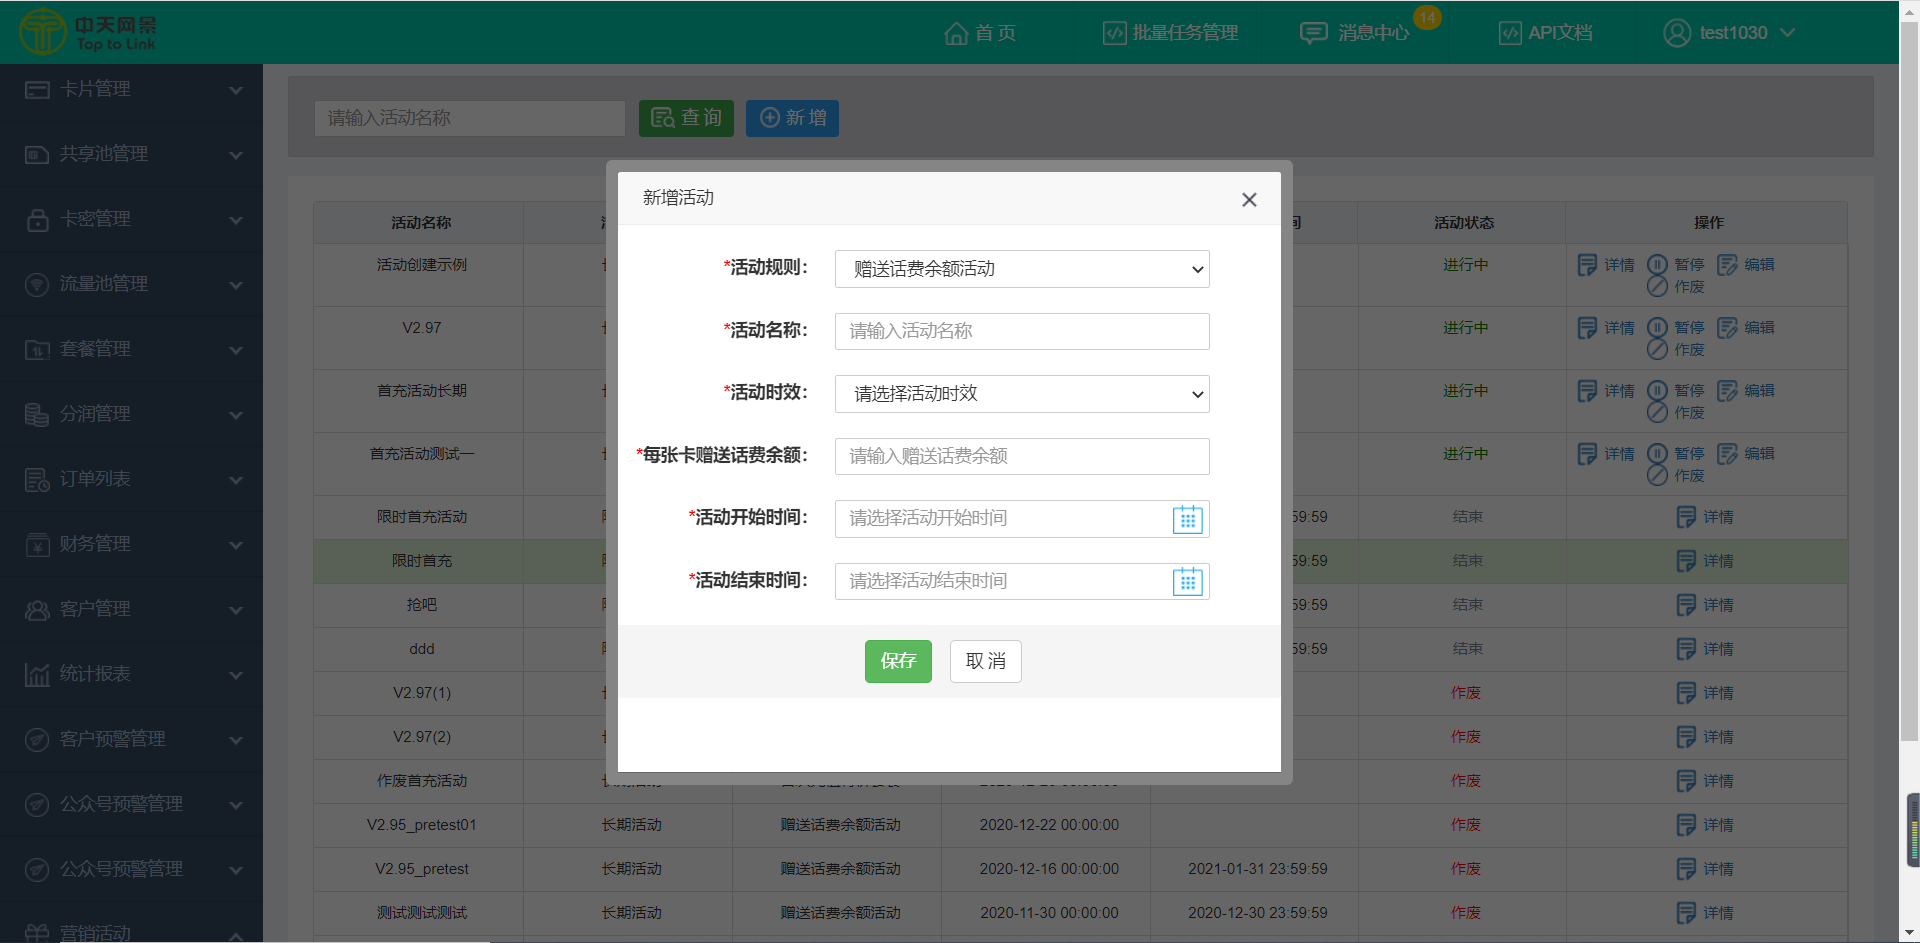The width and height of the screenshot is (1920, 943).
Task: Click the 客户管理 people icon
Action: (37, 610)
